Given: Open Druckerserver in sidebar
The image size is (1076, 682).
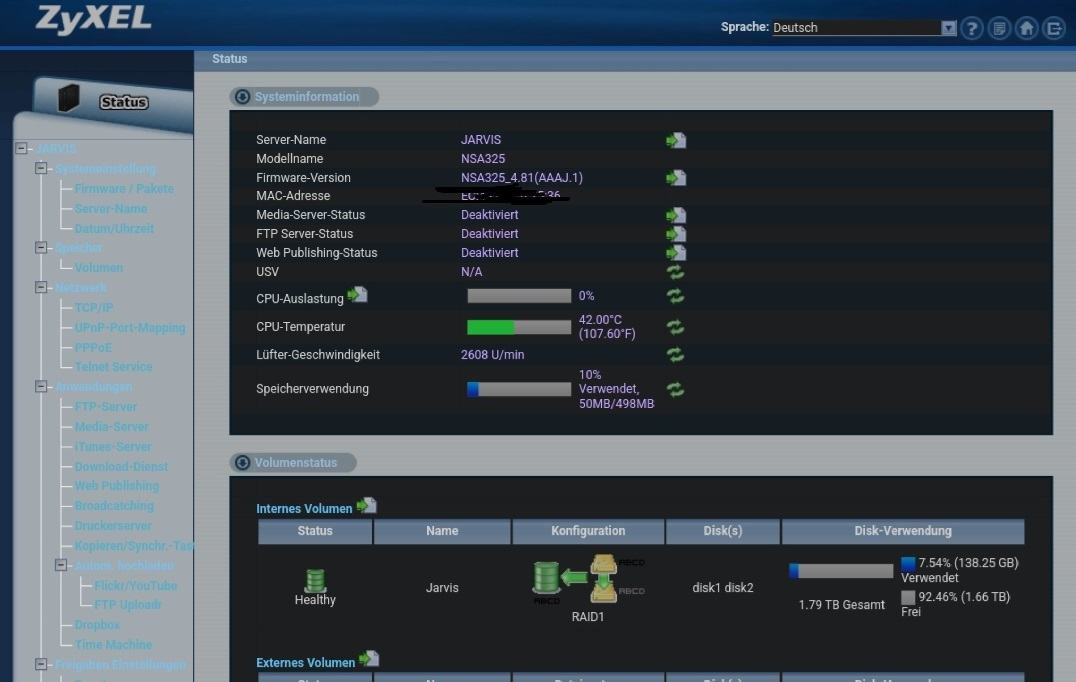Looking at the screenshot, I should (113, 525).
